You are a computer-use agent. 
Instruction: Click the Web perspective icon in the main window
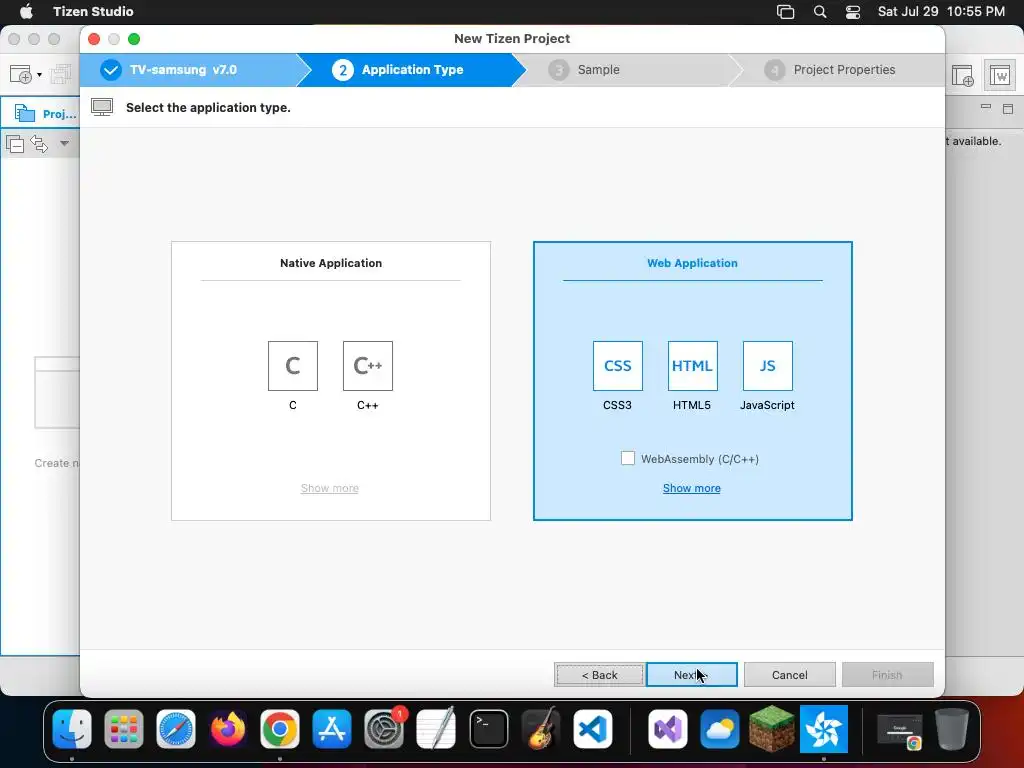coord(1000,75)
